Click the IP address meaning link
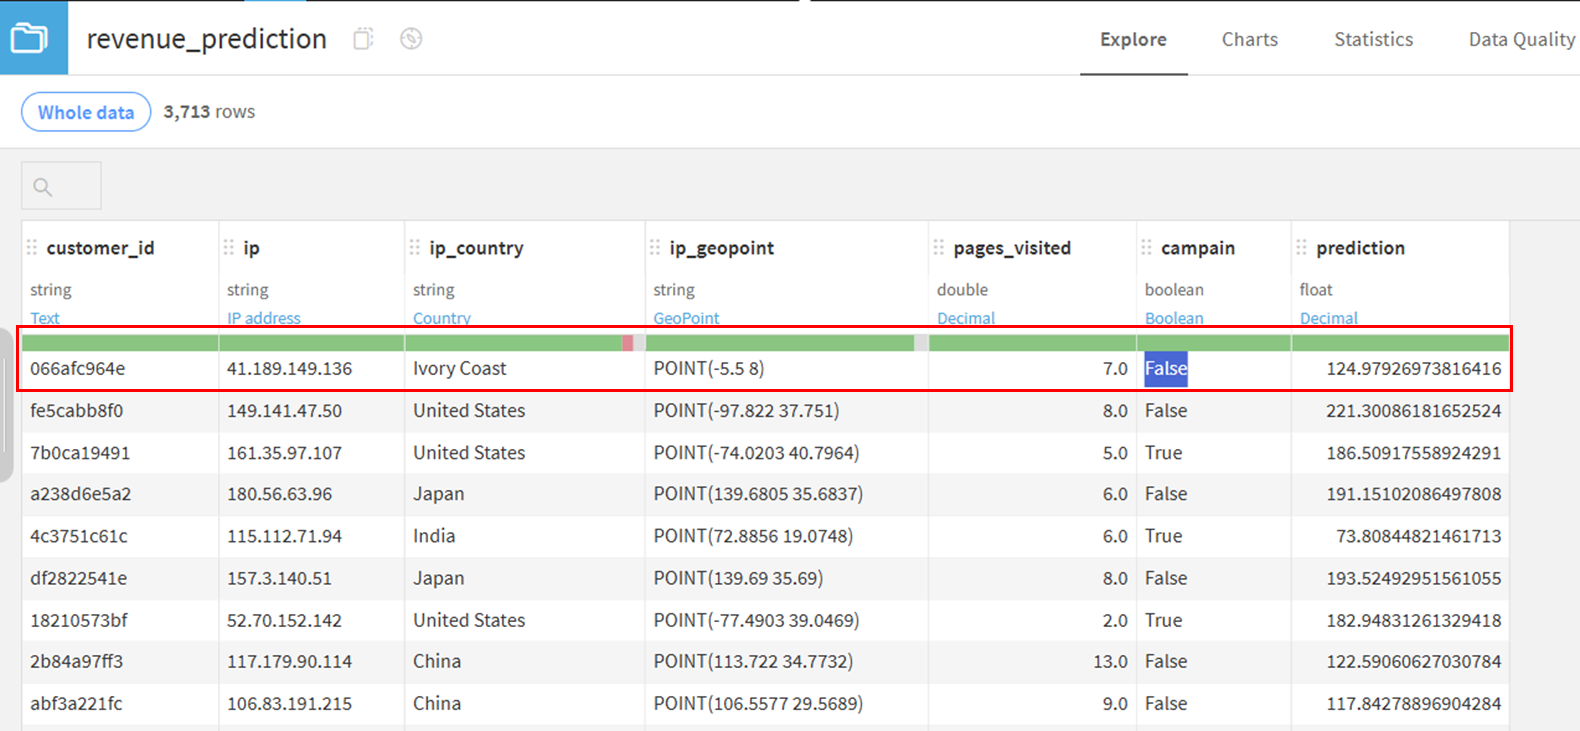This screenshot has width=1580, height=731. tap(264, 318)
